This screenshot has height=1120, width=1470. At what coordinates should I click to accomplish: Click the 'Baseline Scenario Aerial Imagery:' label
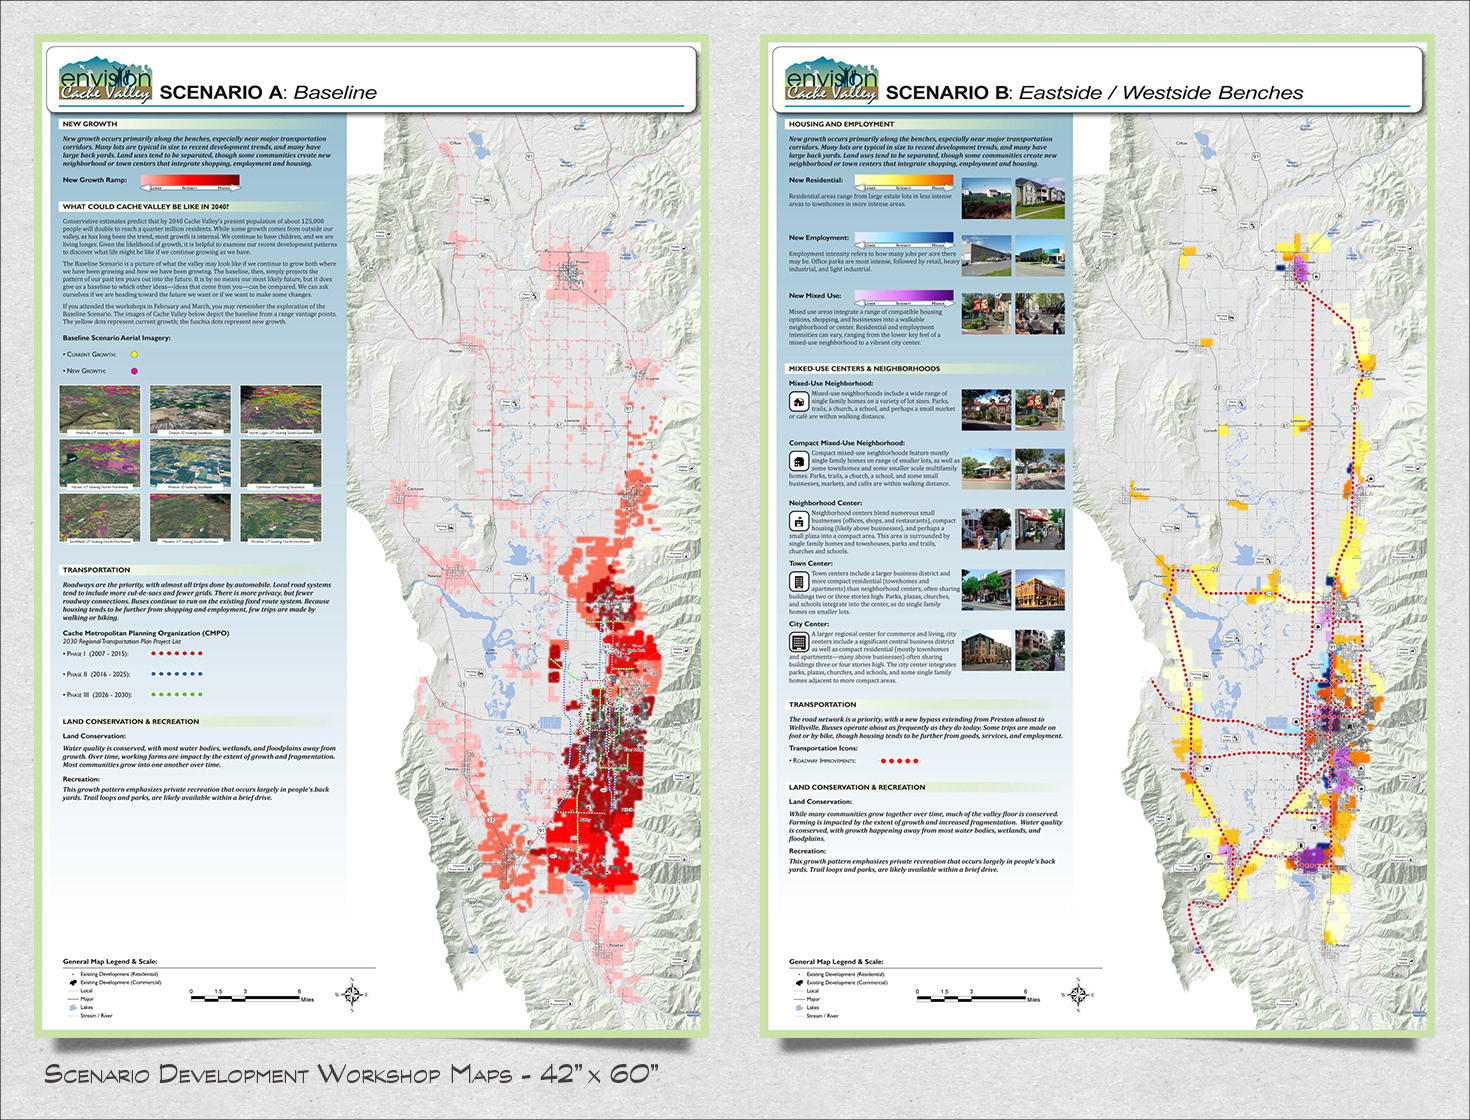[x=117, y=338]
